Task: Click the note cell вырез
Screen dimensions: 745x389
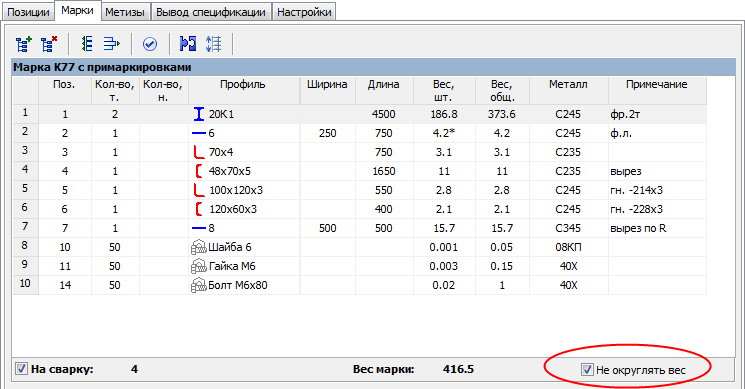Action: coord(657,171)
